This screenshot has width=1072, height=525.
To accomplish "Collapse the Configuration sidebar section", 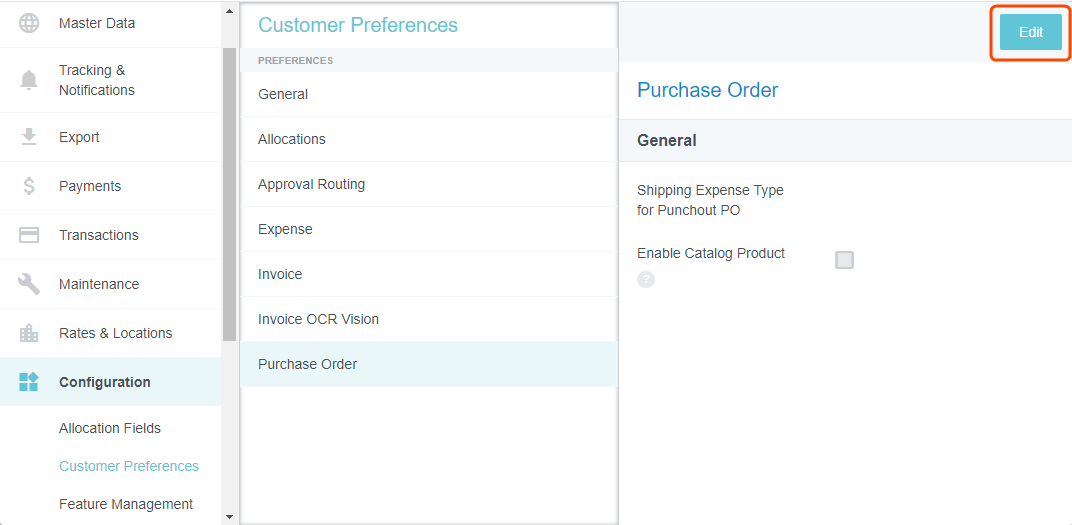I will (105, 382).
